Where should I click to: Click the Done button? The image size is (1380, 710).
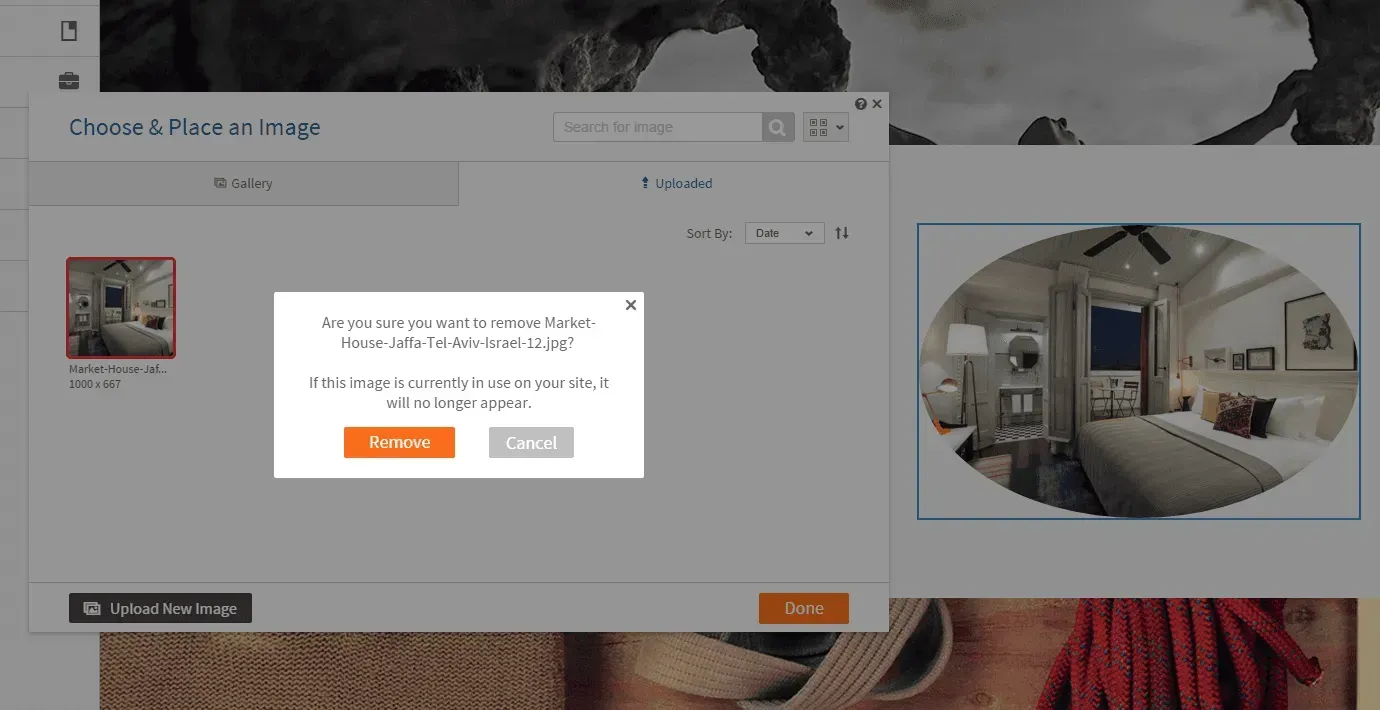(804, 608)
